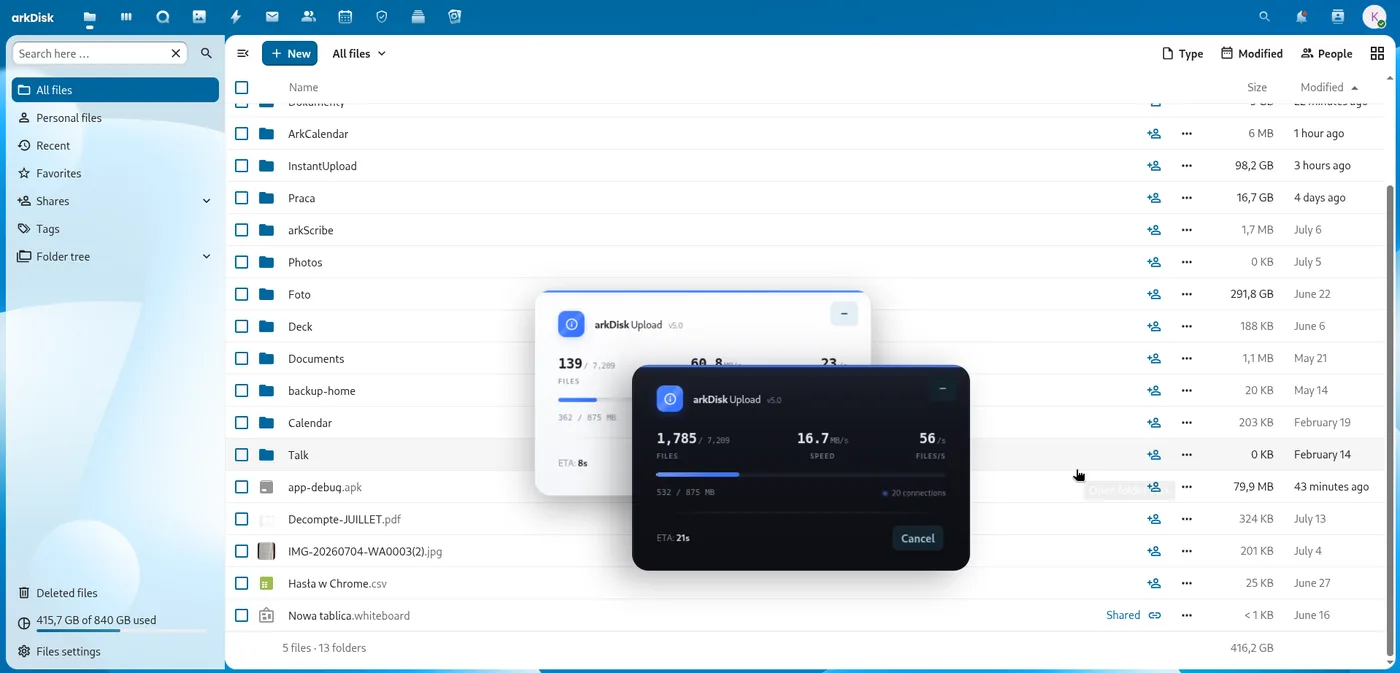This screenshot has width=1400, height=673.
Task: Open Deleted files in sidebar
Action: (x=115, y=593)
